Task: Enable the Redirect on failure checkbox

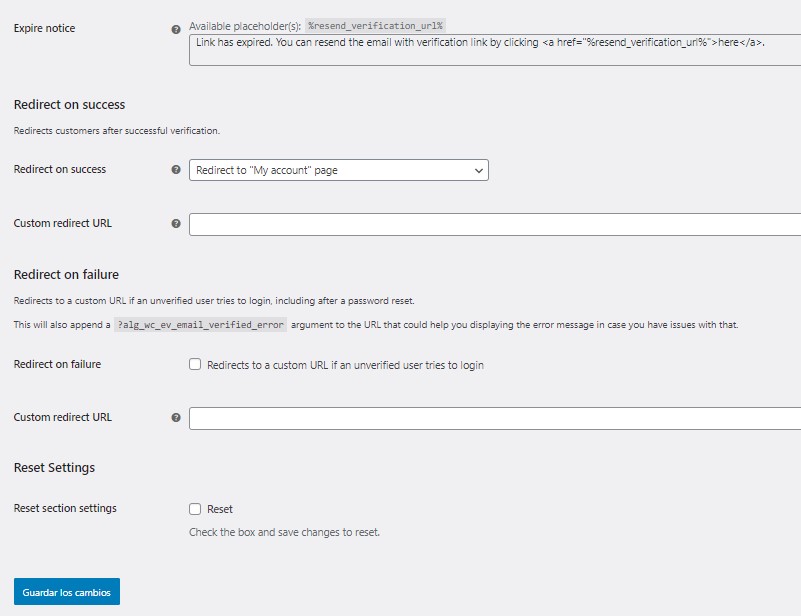Action: click(196, 365)
